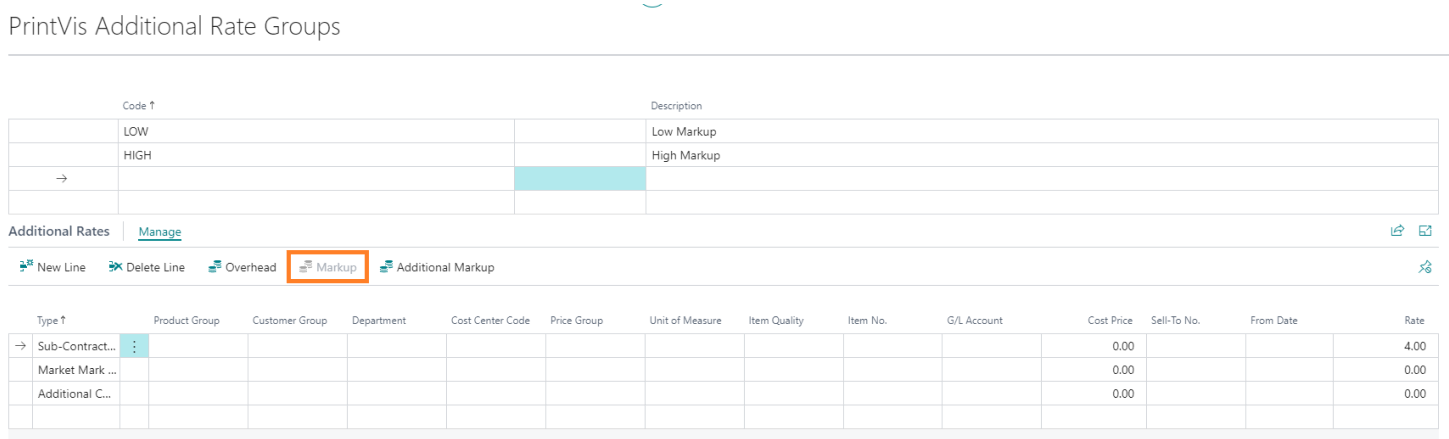Viewport: 1449px width, 439px height.
Task: Click the Item No. column header
Action: coord(867,321)
